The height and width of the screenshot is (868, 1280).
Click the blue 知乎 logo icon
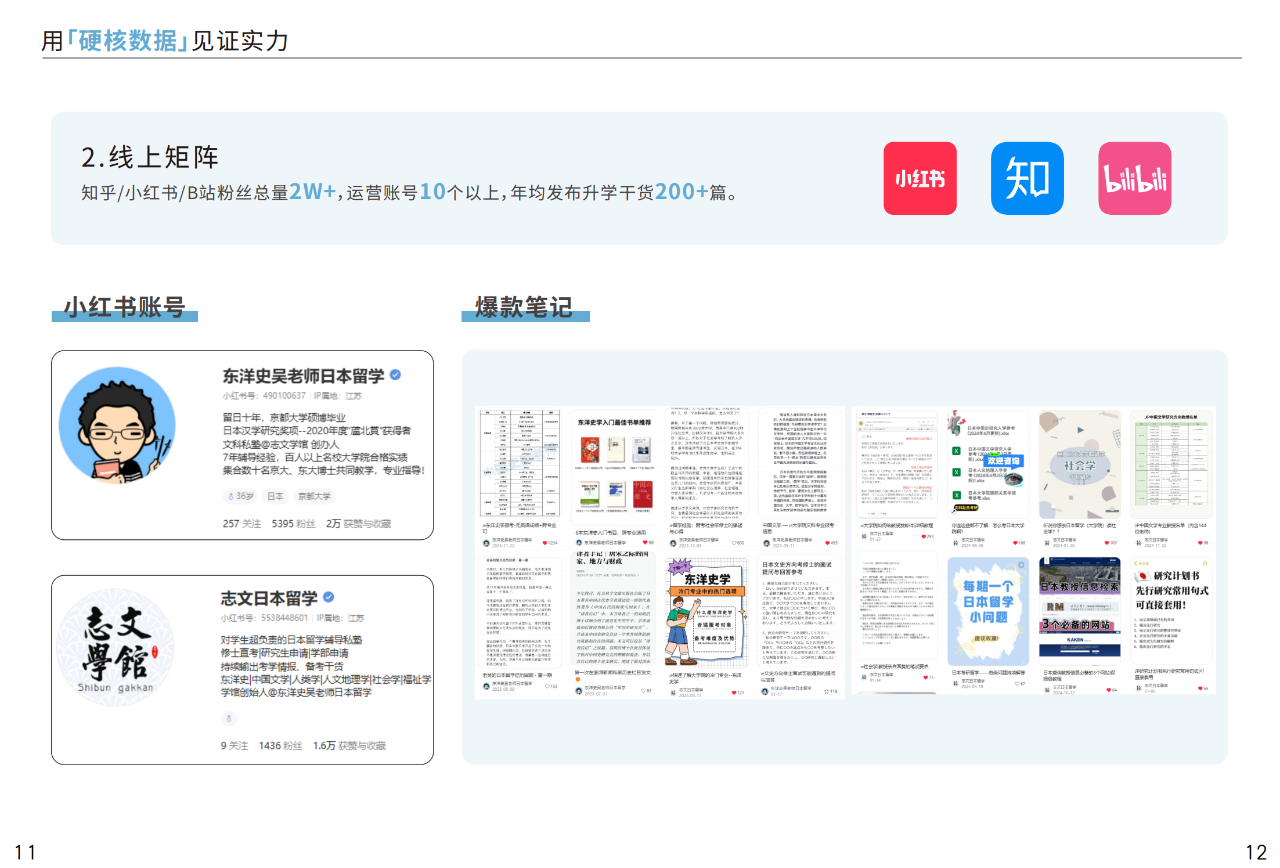1027,178
